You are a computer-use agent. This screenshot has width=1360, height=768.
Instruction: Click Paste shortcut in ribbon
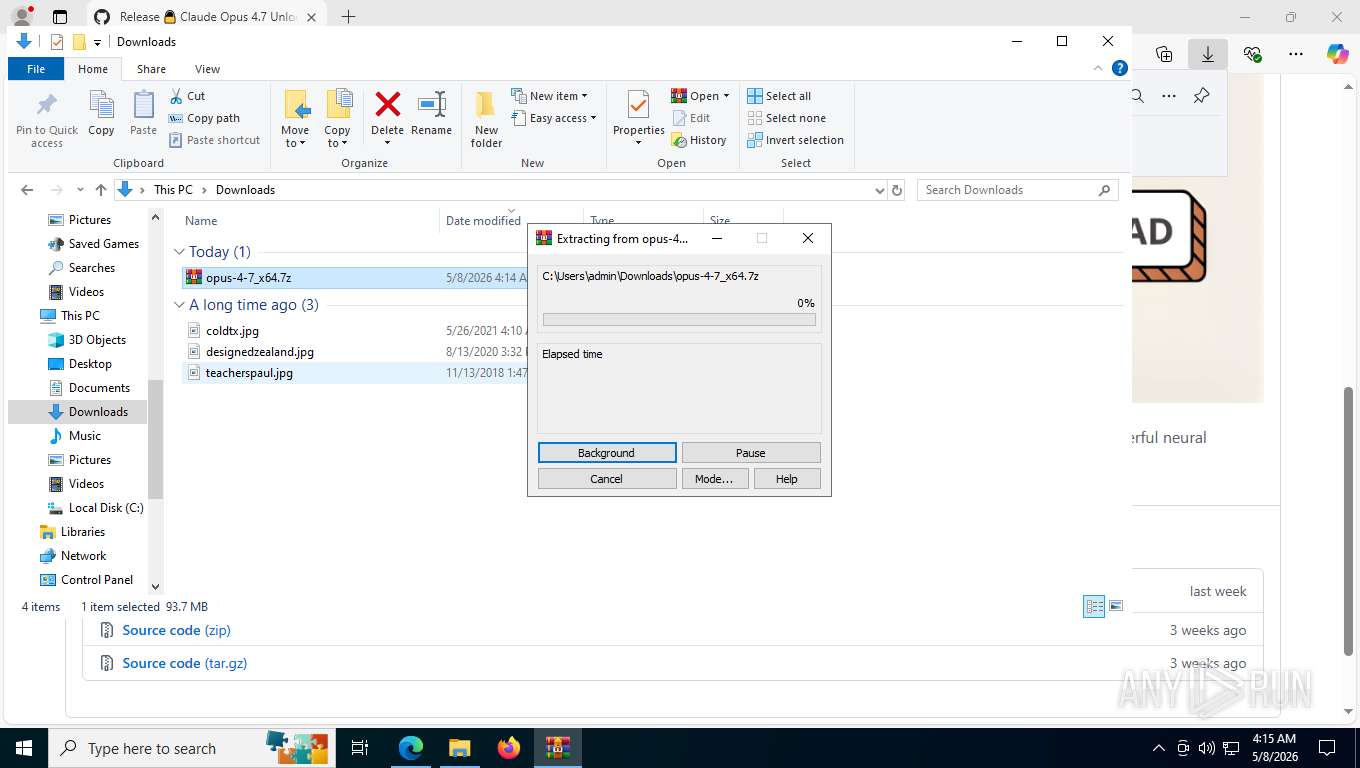214,140
